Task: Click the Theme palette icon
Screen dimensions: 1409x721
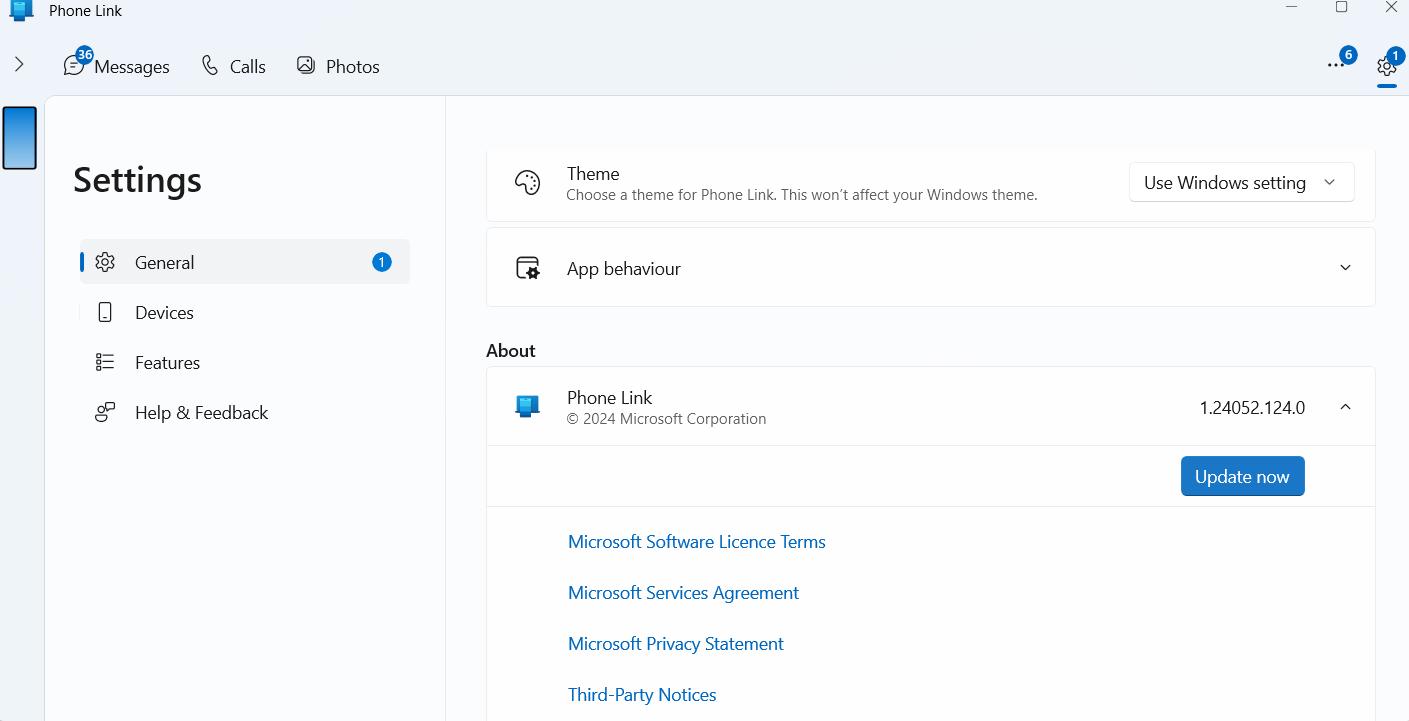Action: pyautogui.click(x=527, y=183)
